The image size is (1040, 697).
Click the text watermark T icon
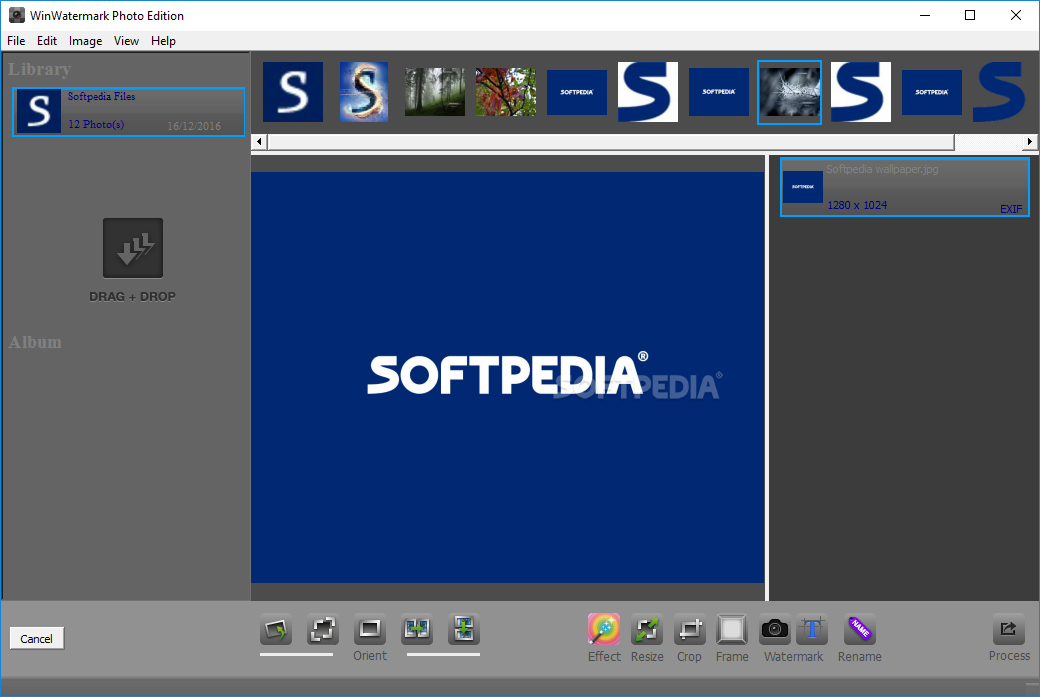click(x=812, y=629)
